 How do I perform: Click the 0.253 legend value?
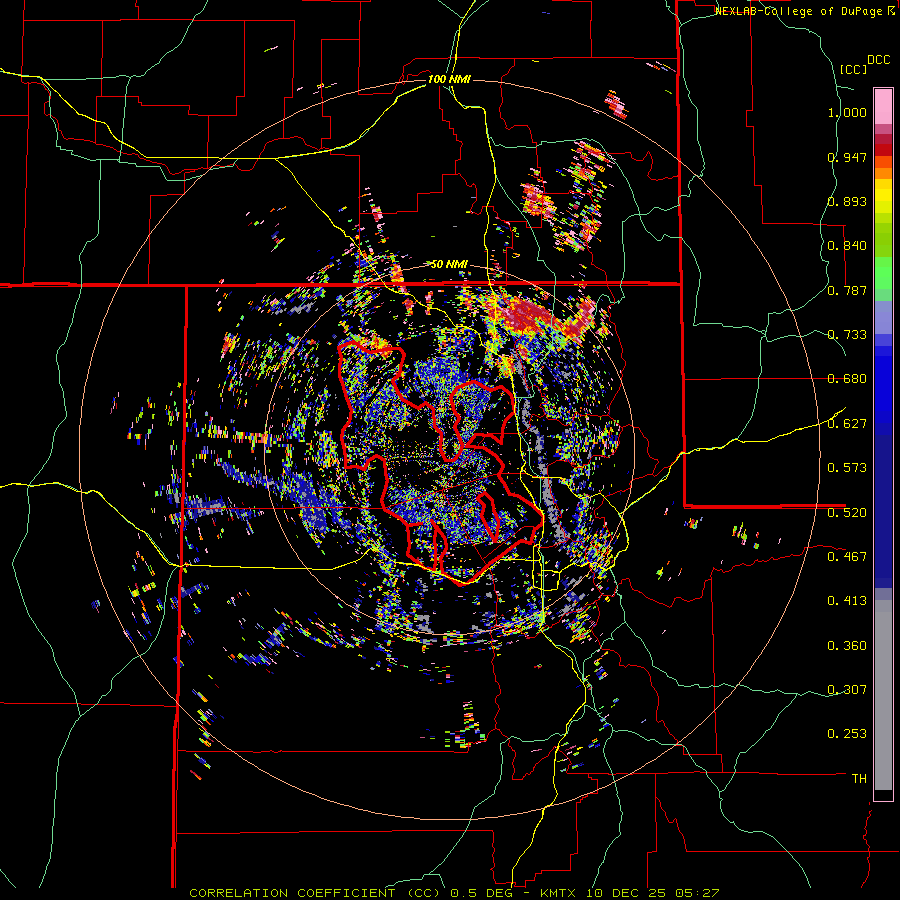(847, 734)
